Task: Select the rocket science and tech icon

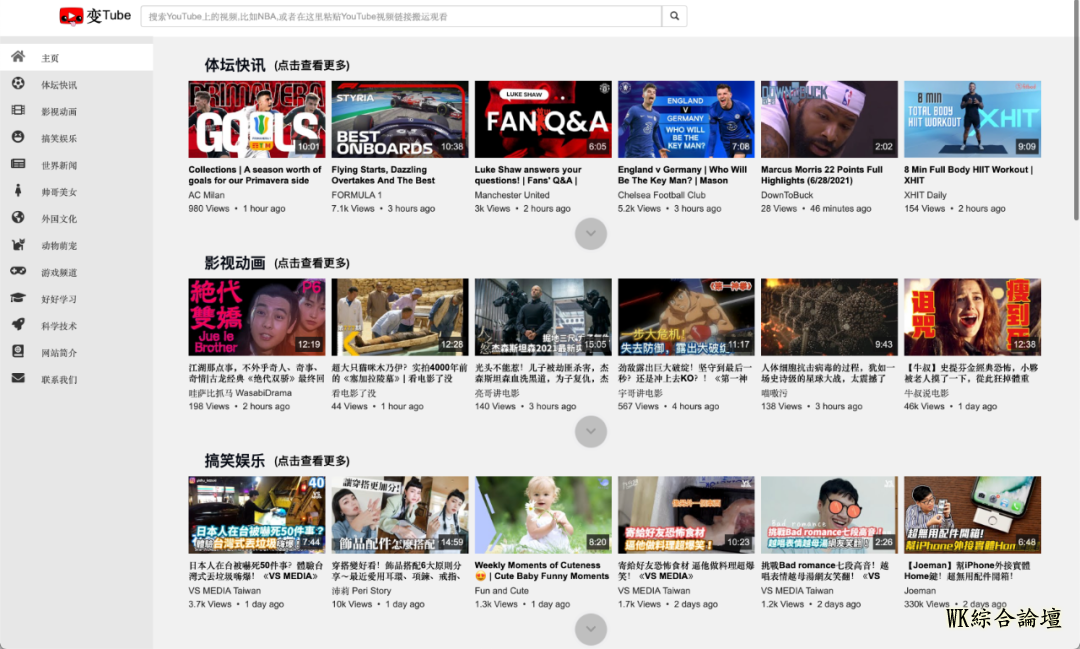Action: tap(18, 324)
